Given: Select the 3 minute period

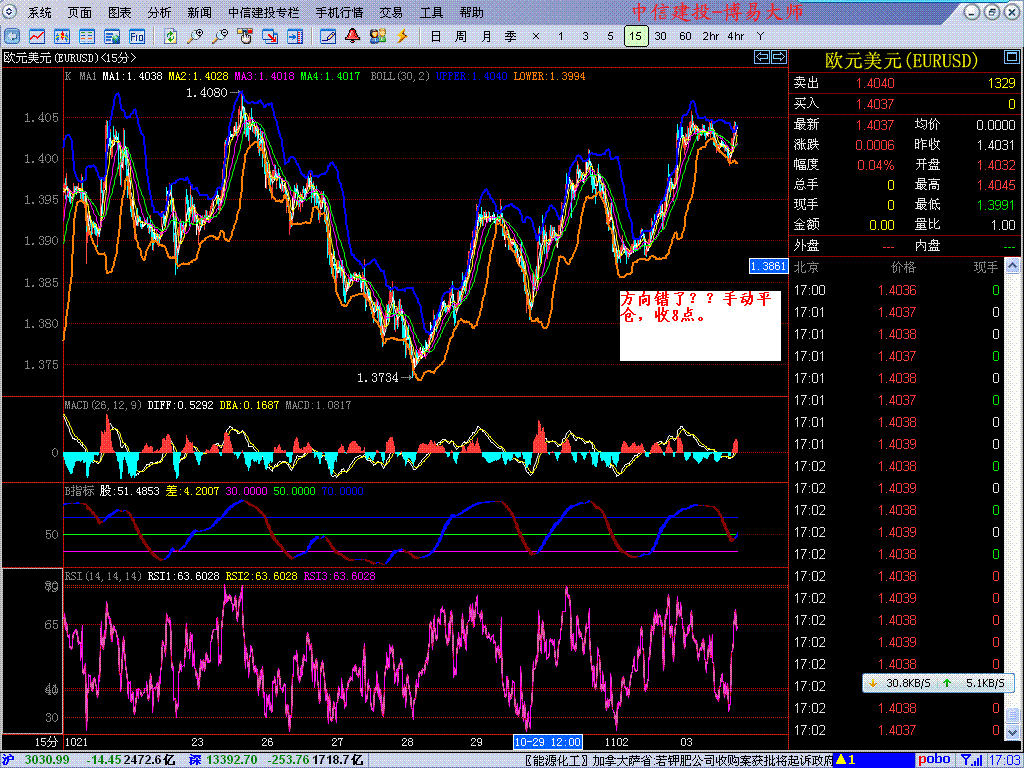Looking at the screenshot, I should (585, 36).
